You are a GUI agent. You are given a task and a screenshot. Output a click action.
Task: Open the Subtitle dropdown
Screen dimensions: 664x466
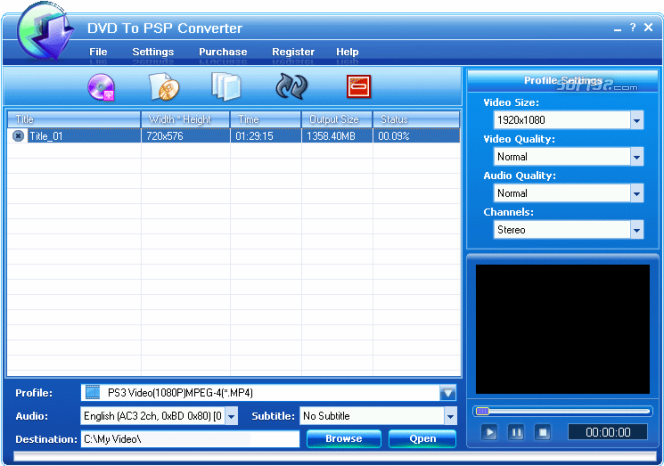coord(450,416)
